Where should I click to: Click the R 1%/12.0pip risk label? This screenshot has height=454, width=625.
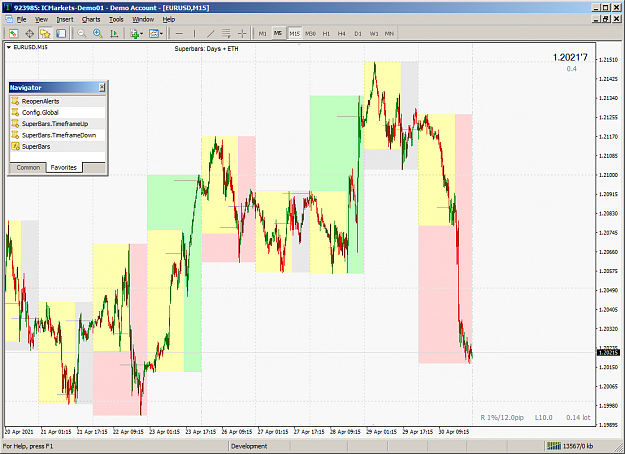(502, 417)
